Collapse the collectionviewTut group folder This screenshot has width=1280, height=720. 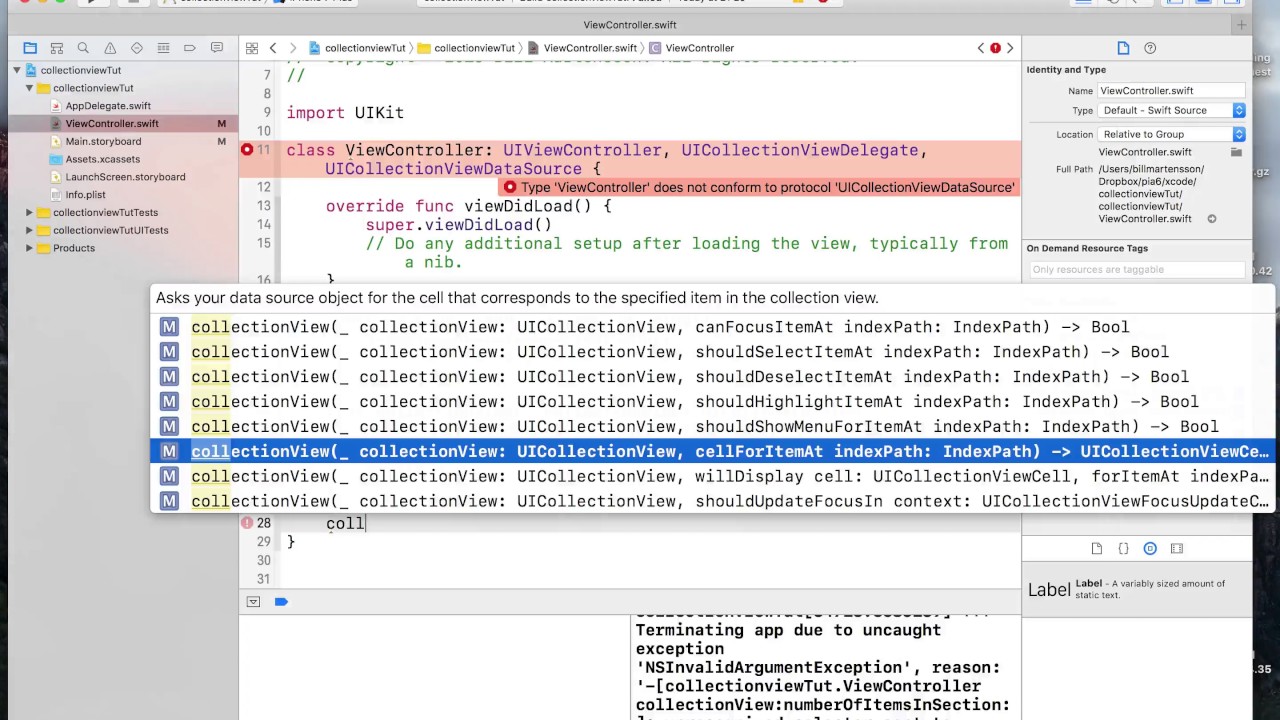point(30,88)
